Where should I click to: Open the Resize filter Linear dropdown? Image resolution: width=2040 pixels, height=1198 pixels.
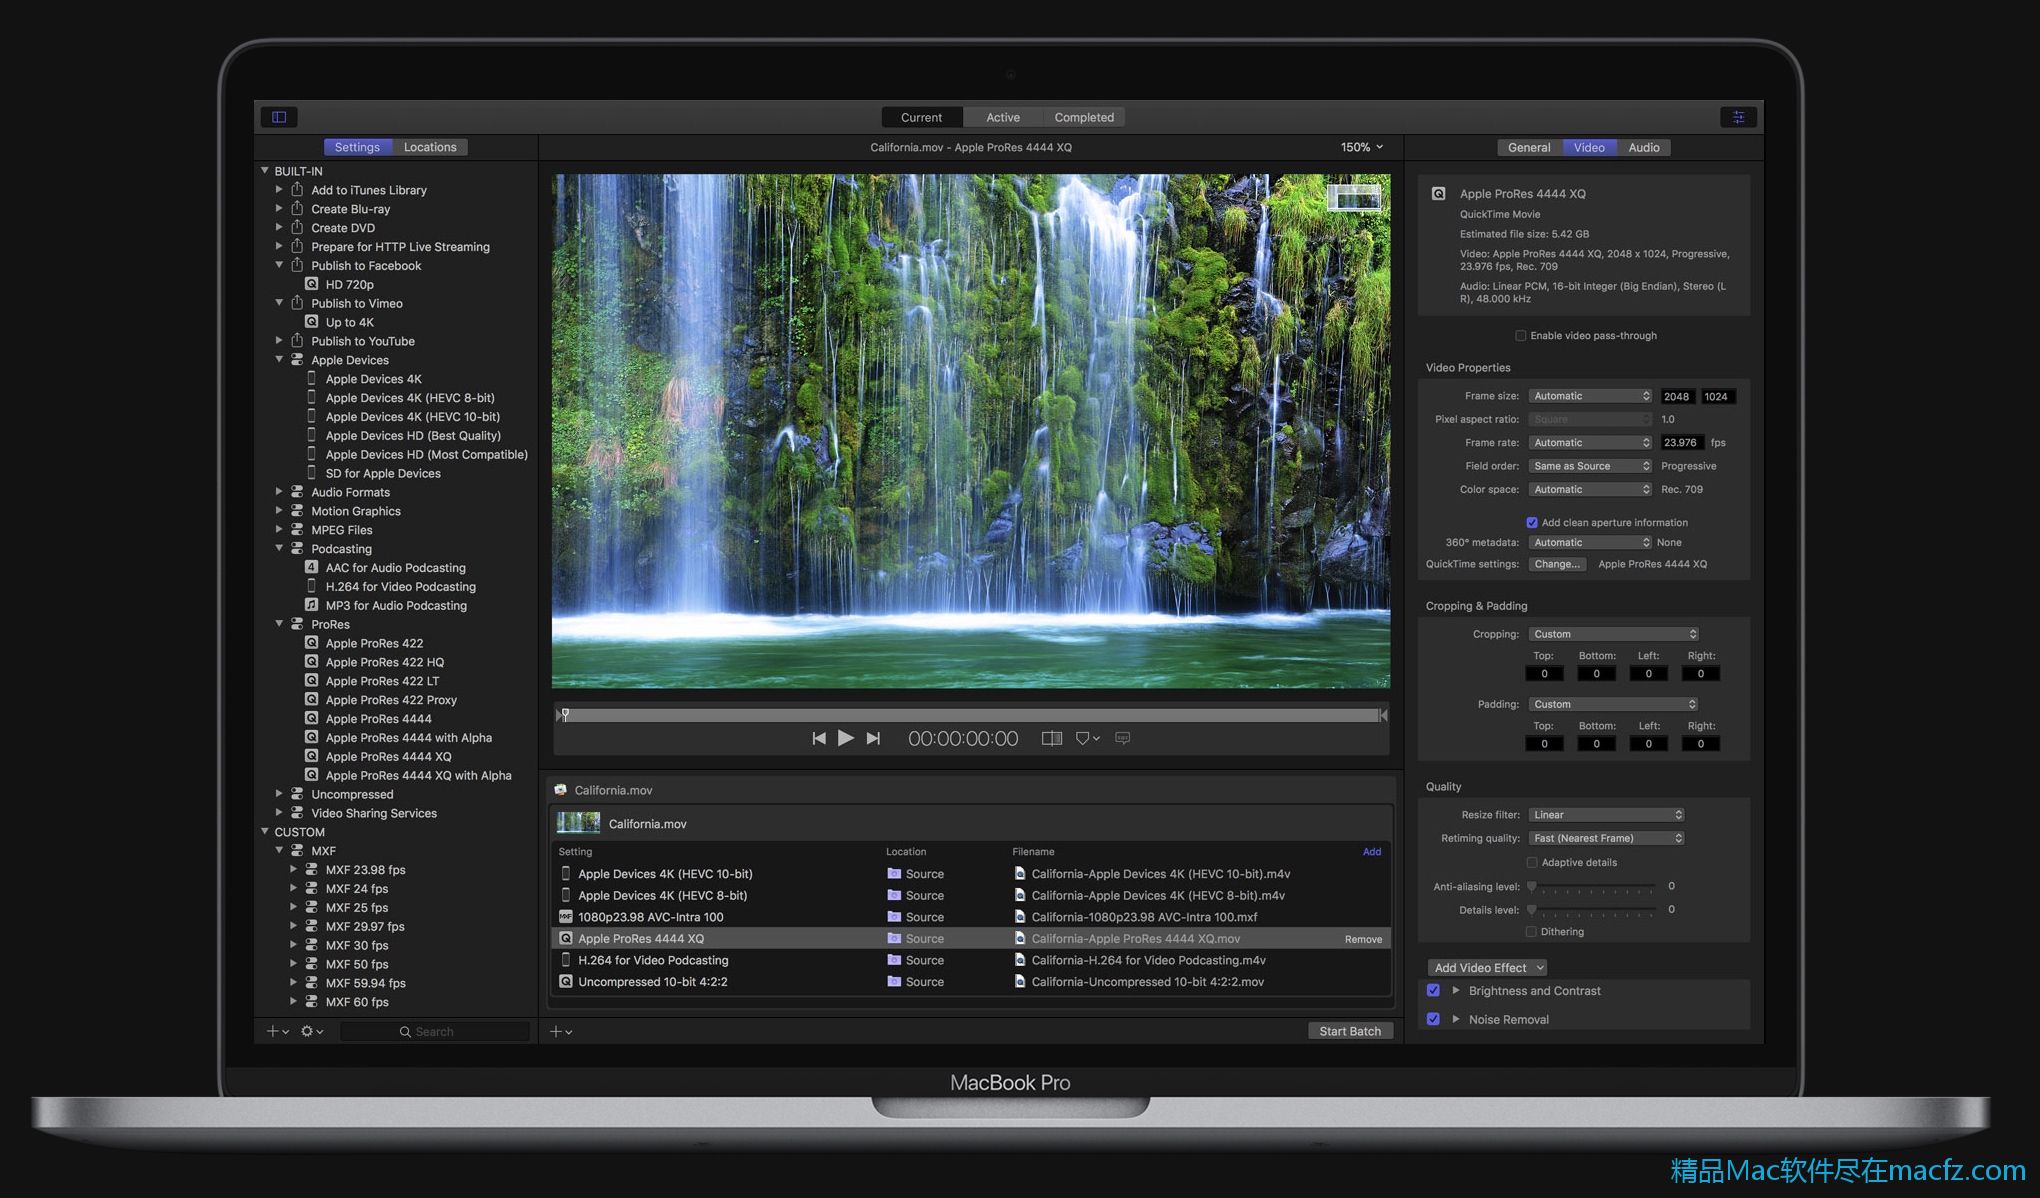point(1606,815)
